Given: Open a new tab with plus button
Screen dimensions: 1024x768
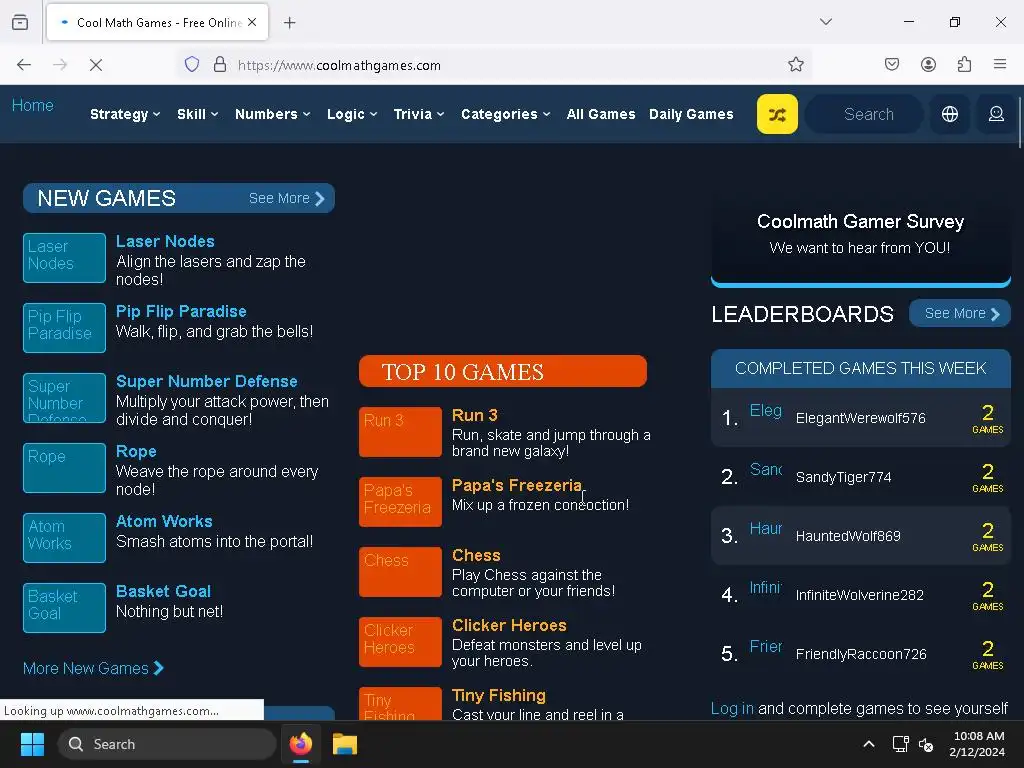Looking at the screenshot, I should point(289,23).
